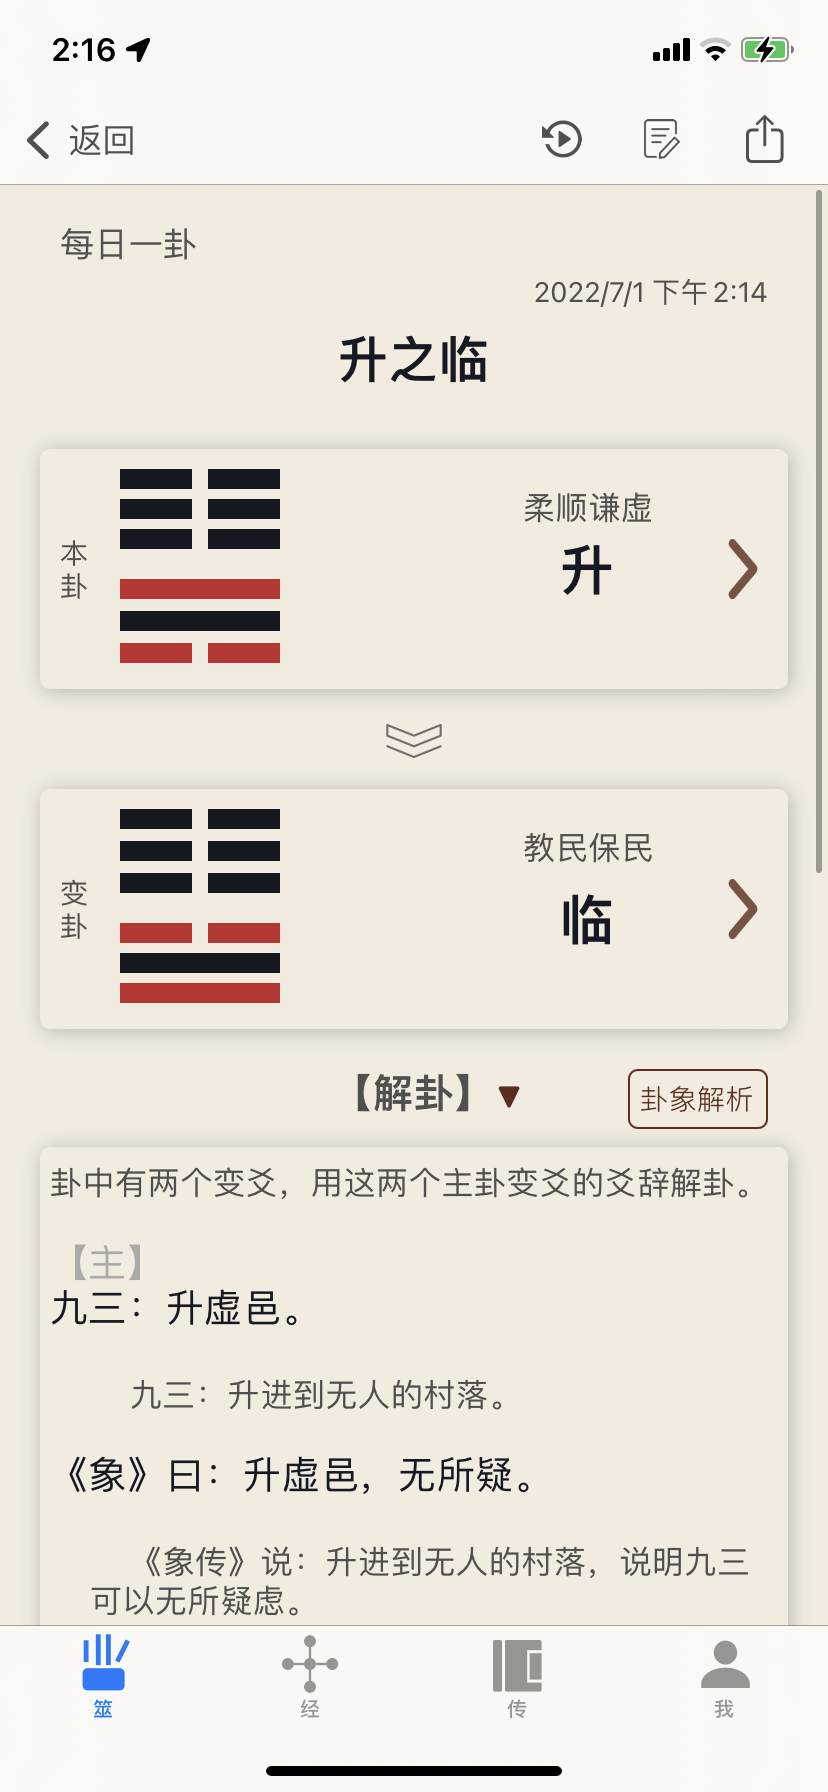Expand the 升 hexagram details chevron
Screen dimensions: 828x1792
[742, 569]
